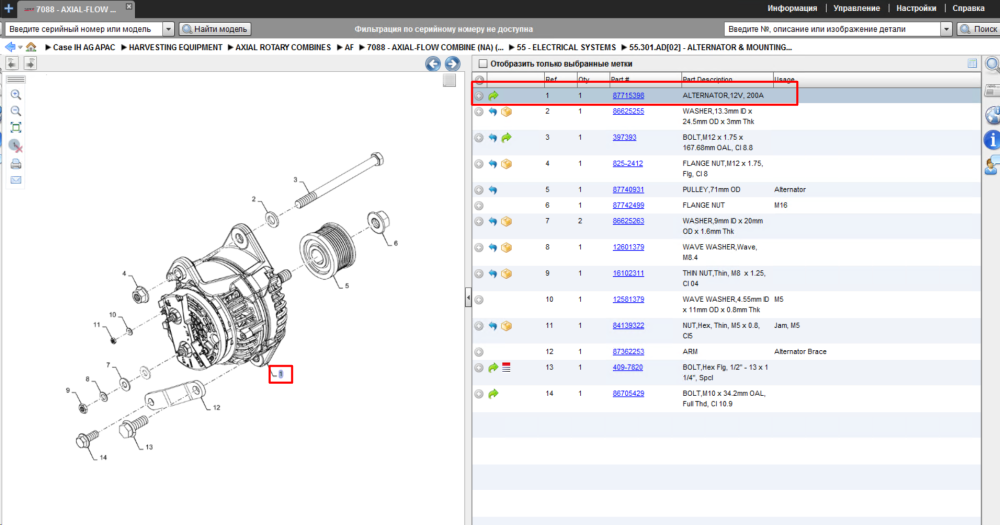Toggle the add circle on PULLEY row 5
Image resolution: width=1000 pixels, height=525 pixels.
pos(479,190)
